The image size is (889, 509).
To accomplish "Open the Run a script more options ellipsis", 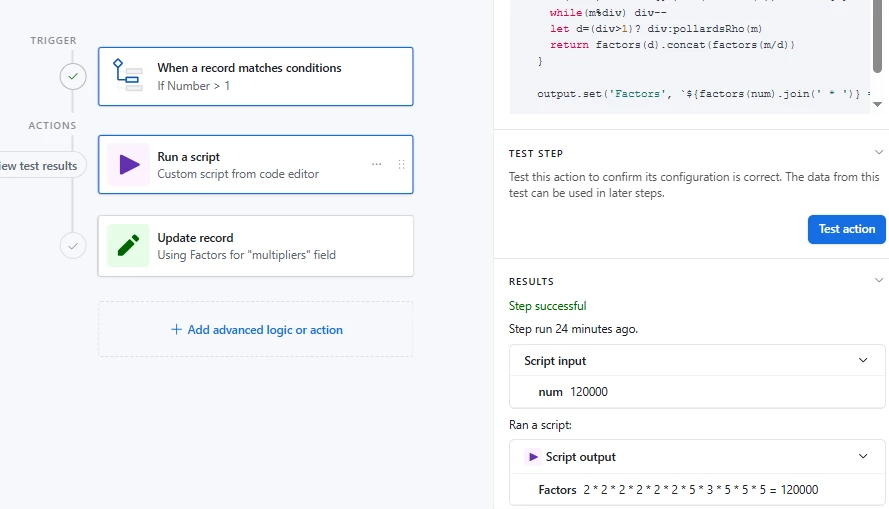I will pyautogui.click(x=376, y=164).
